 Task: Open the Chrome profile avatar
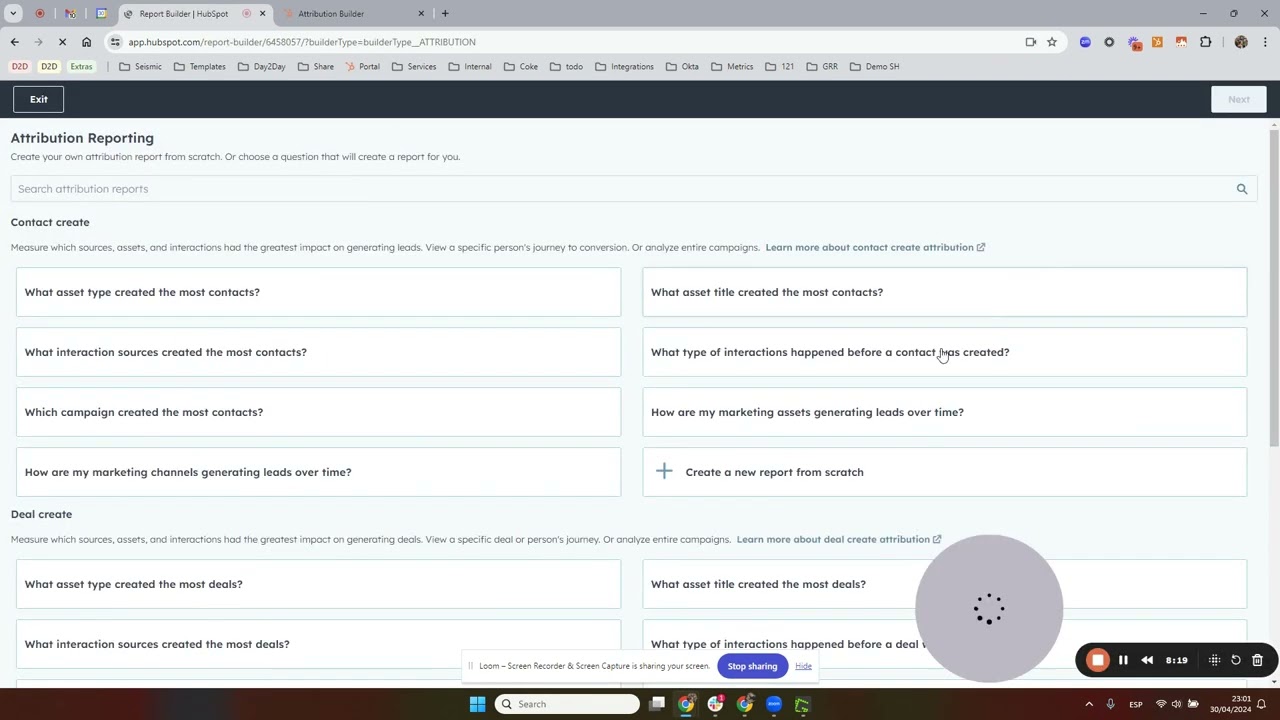click(x=1241, y=42)
